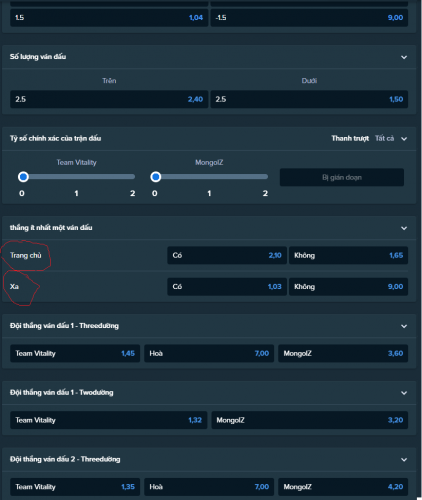Click the Bị gián đoạn button
The height and width of the screenshot is (500, 422).
pos(342,177)
